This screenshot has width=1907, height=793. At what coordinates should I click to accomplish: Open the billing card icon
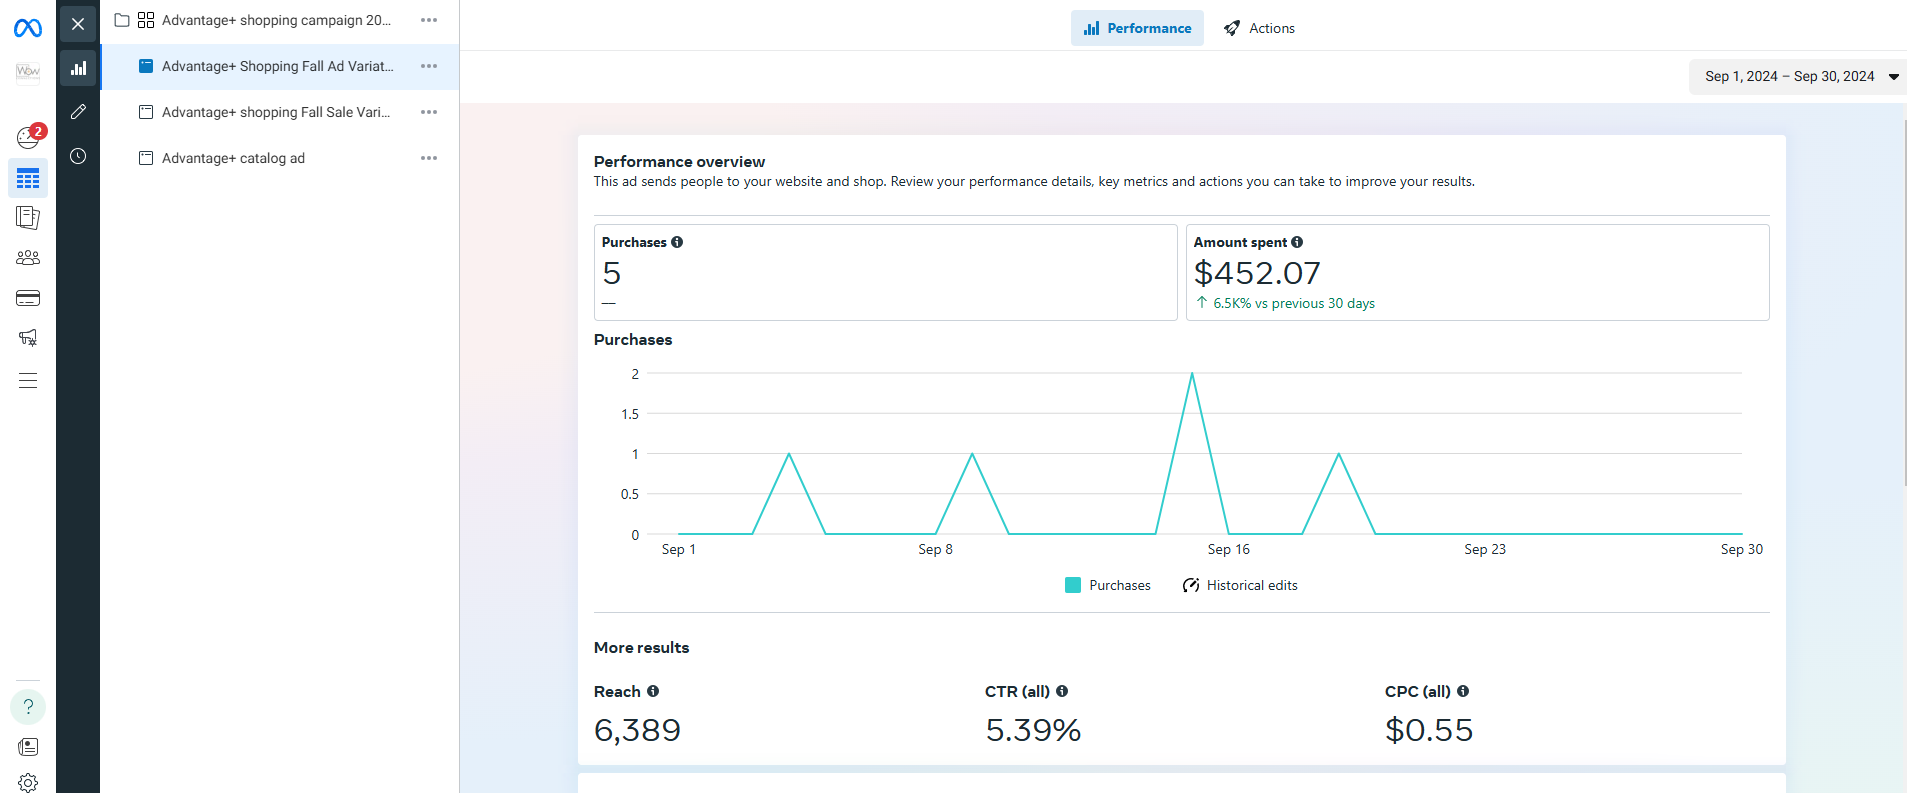point(28,298)
